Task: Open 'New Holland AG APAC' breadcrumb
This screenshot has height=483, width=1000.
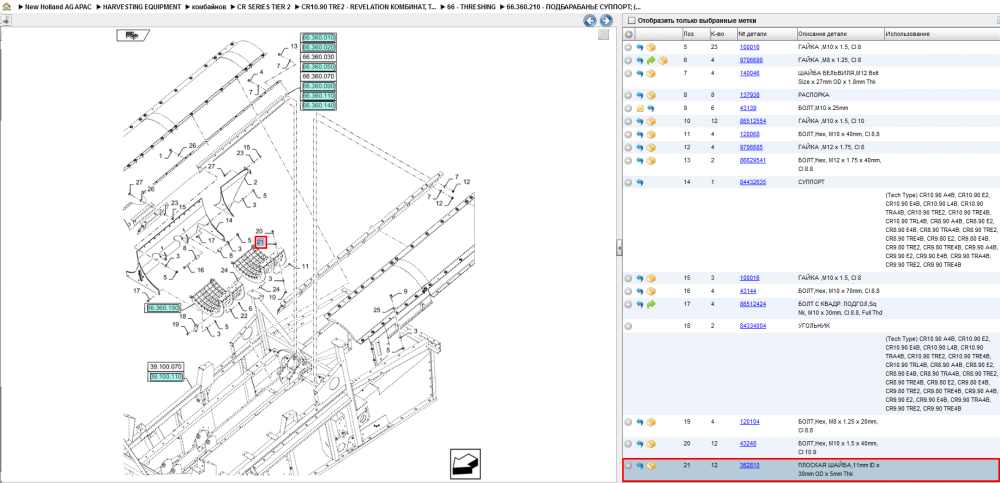Action: [56, 6]
